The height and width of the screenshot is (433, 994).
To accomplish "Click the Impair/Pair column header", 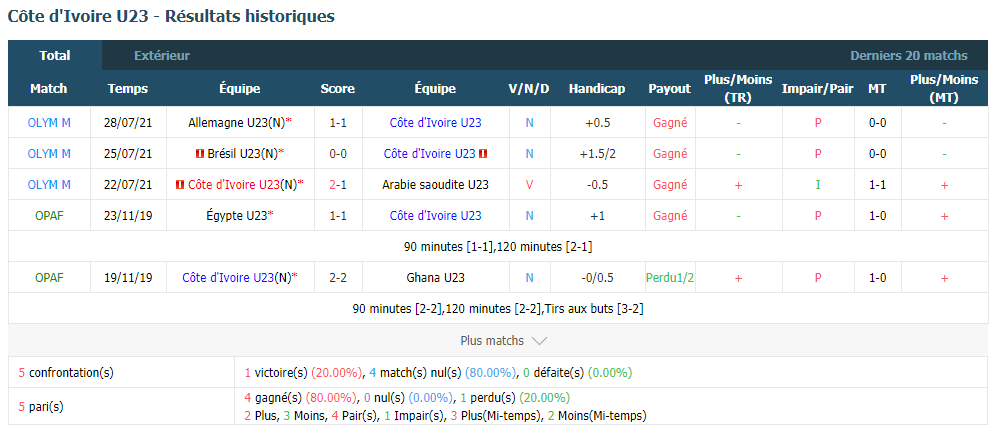I will tap(818, 89).
